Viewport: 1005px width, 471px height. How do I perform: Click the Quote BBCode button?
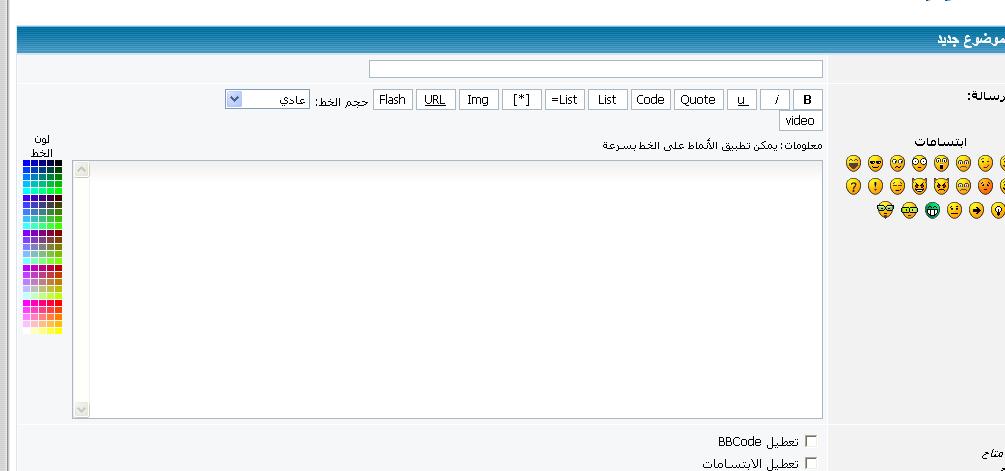pos(698,99)
